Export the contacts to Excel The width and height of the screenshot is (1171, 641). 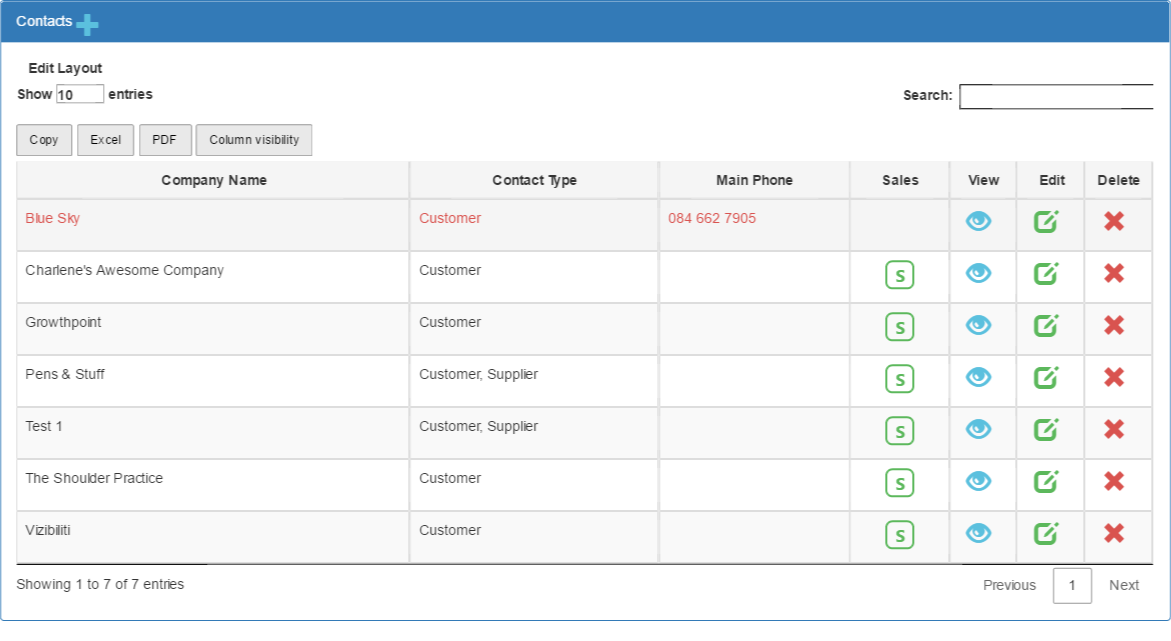[105, 140]
